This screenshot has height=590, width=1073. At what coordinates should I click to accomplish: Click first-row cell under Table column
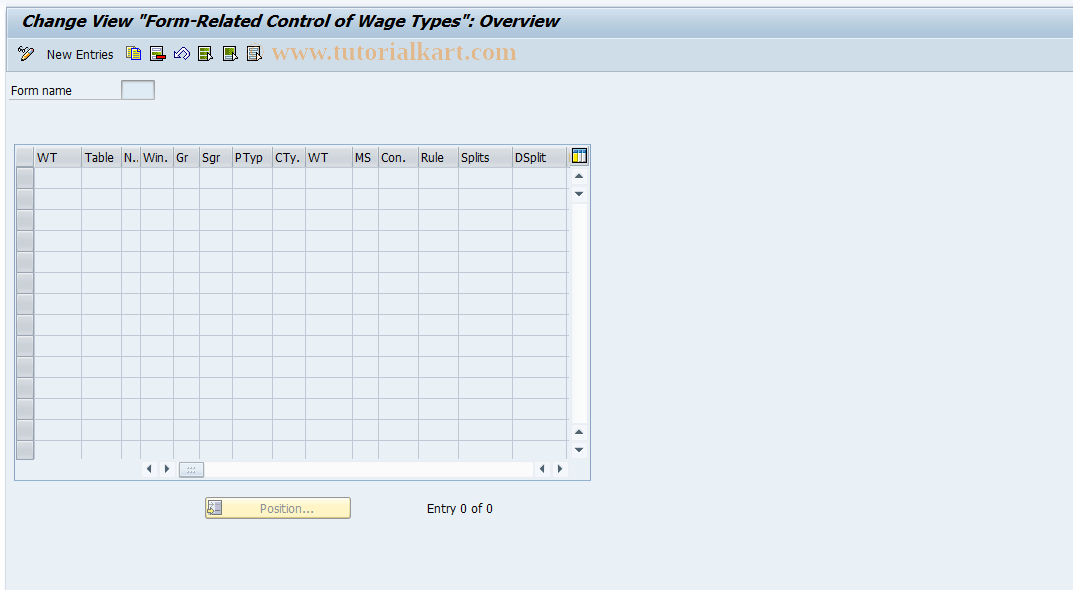pyautogui.click(x=101, y=178)
